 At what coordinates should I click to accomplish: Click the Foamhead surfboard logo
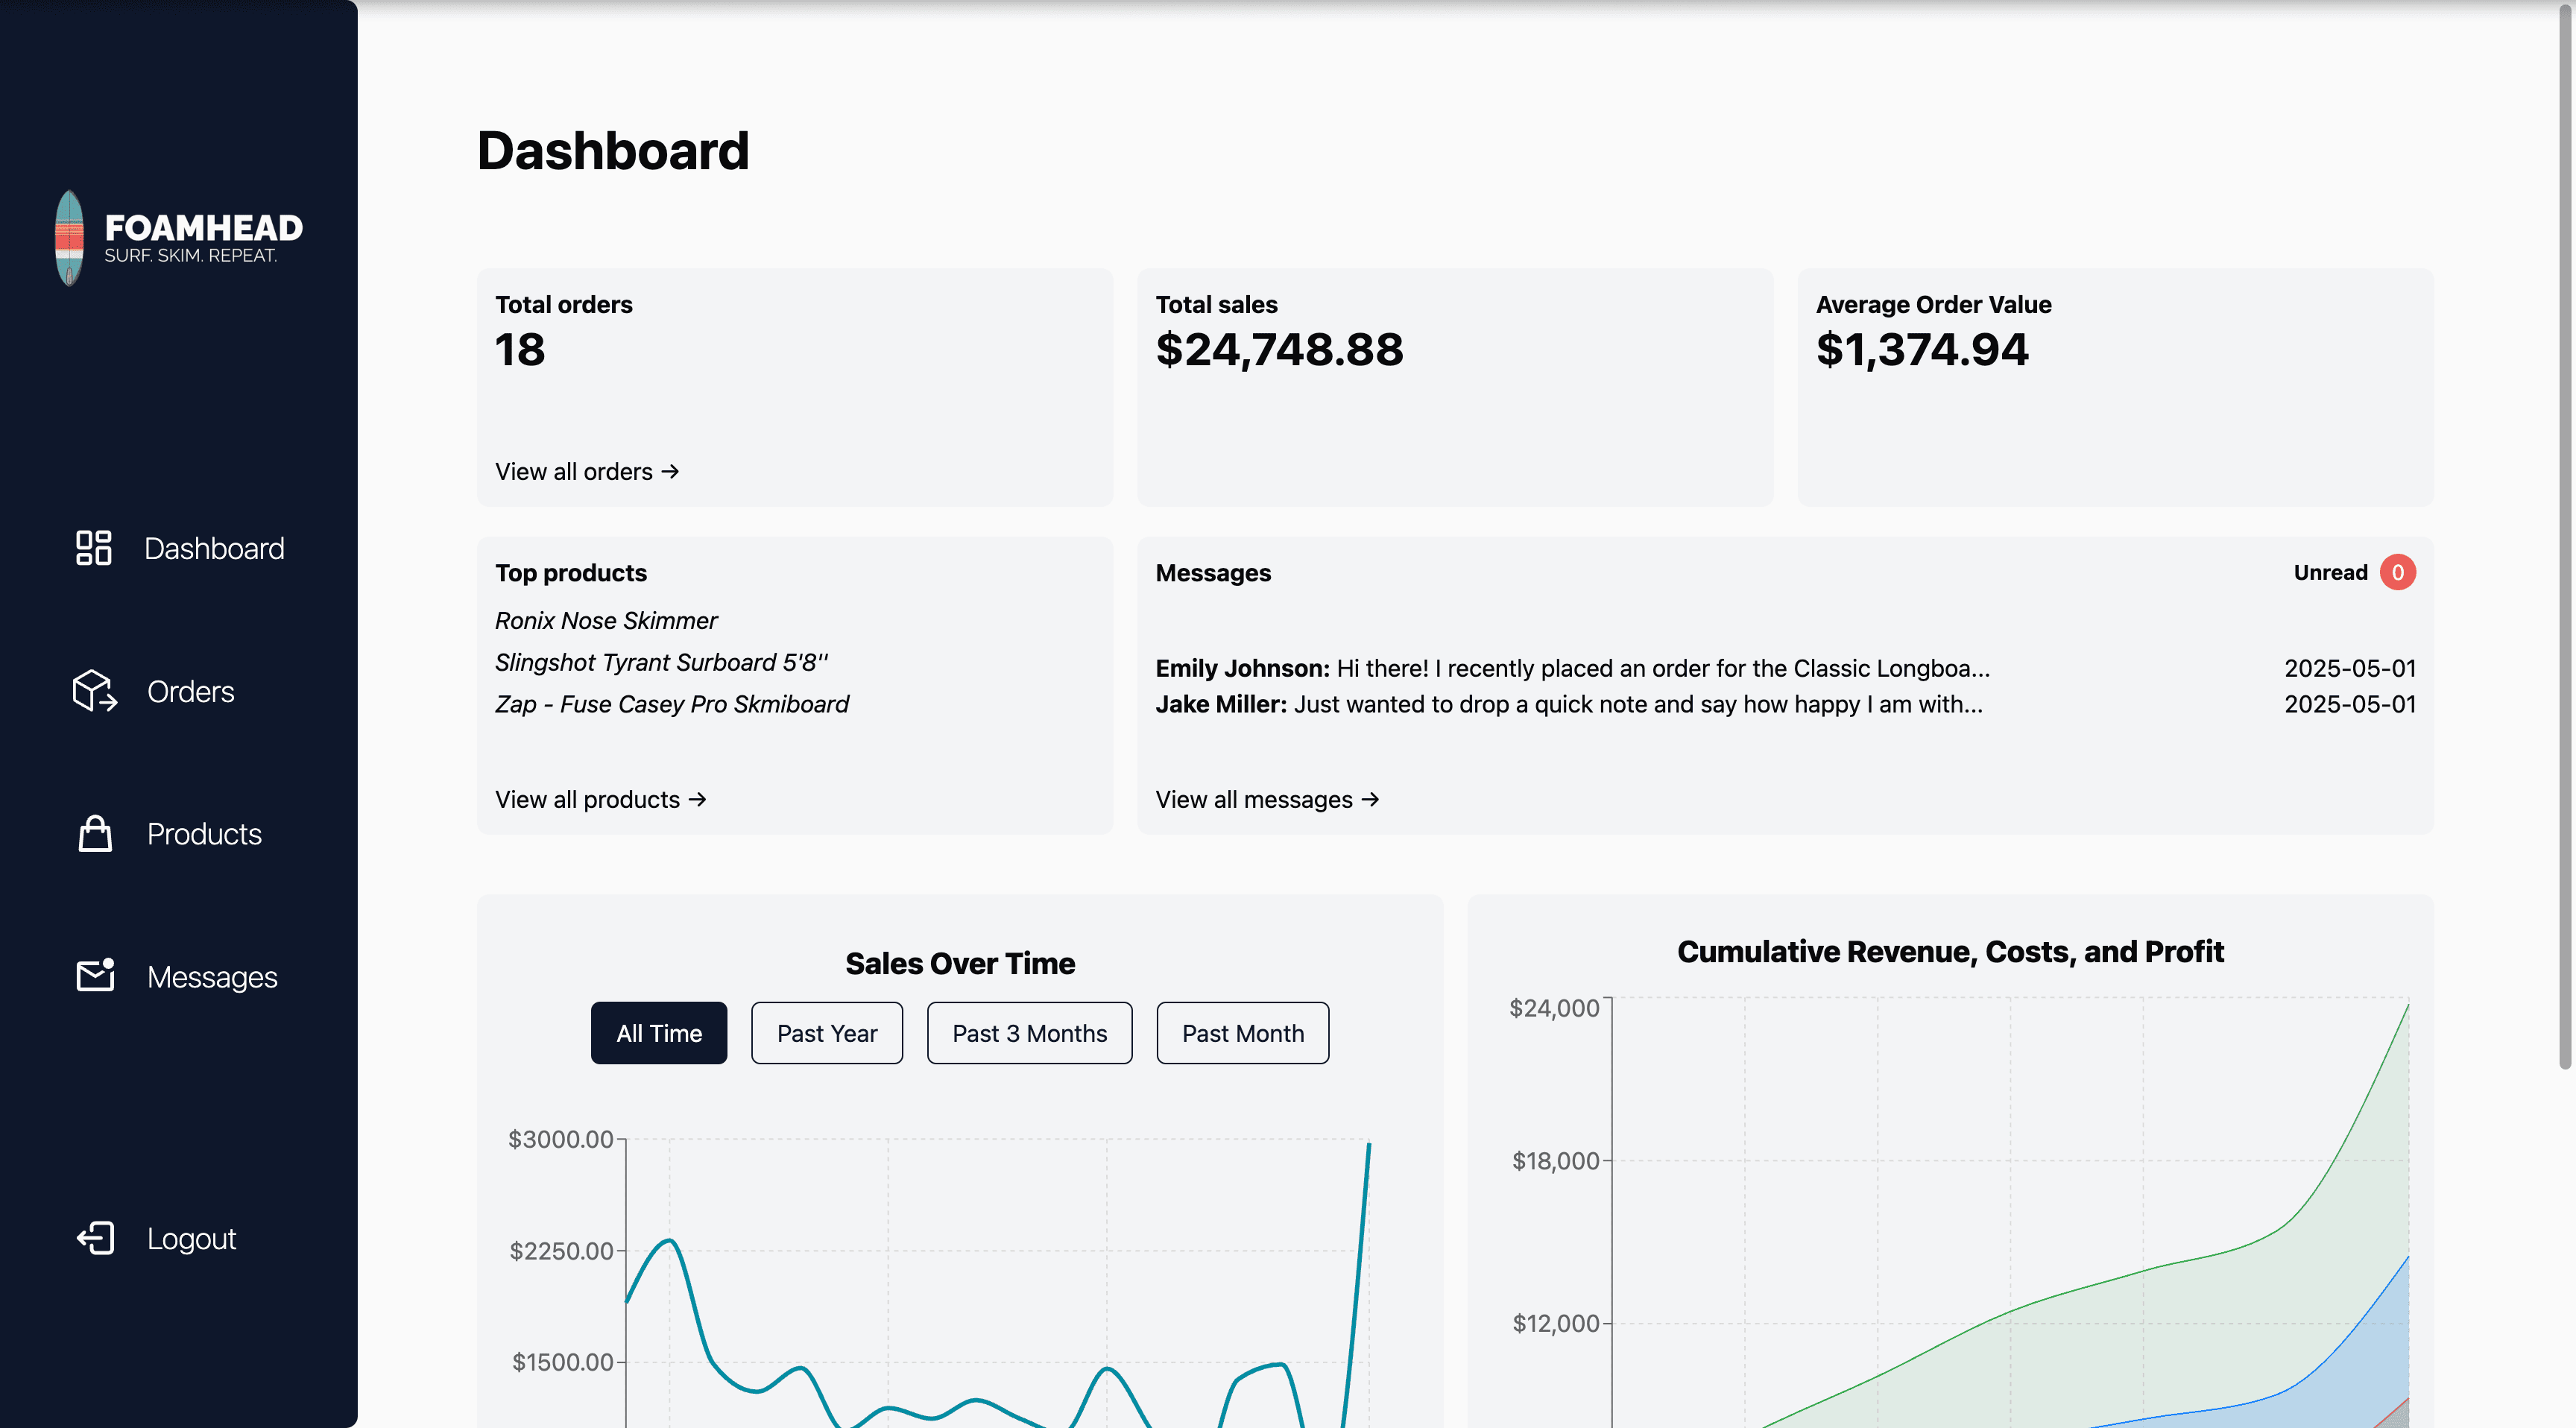pos(179,238)
